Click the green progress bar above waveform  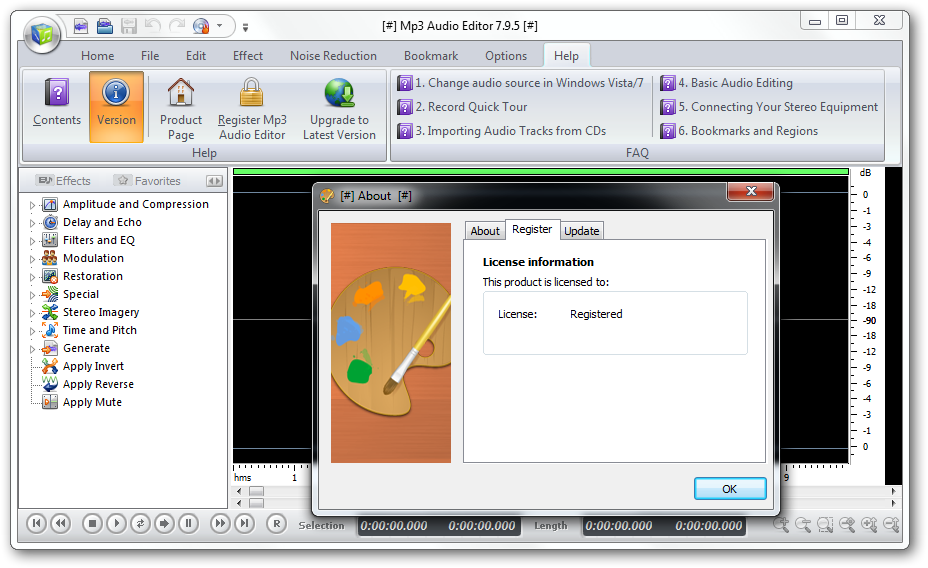pos(541,172)
